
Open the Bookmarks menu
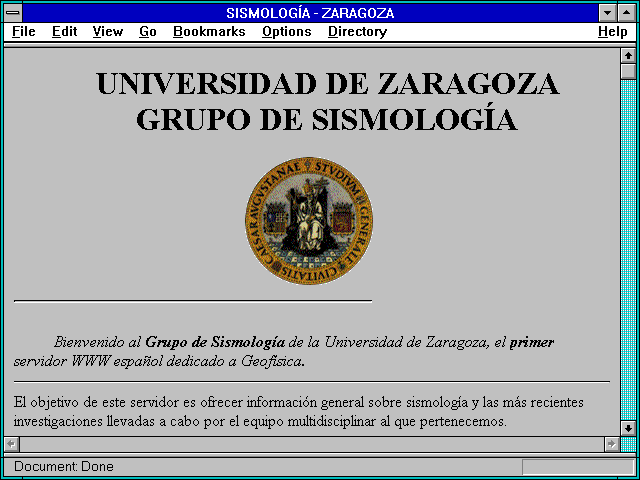pos(209,32)
